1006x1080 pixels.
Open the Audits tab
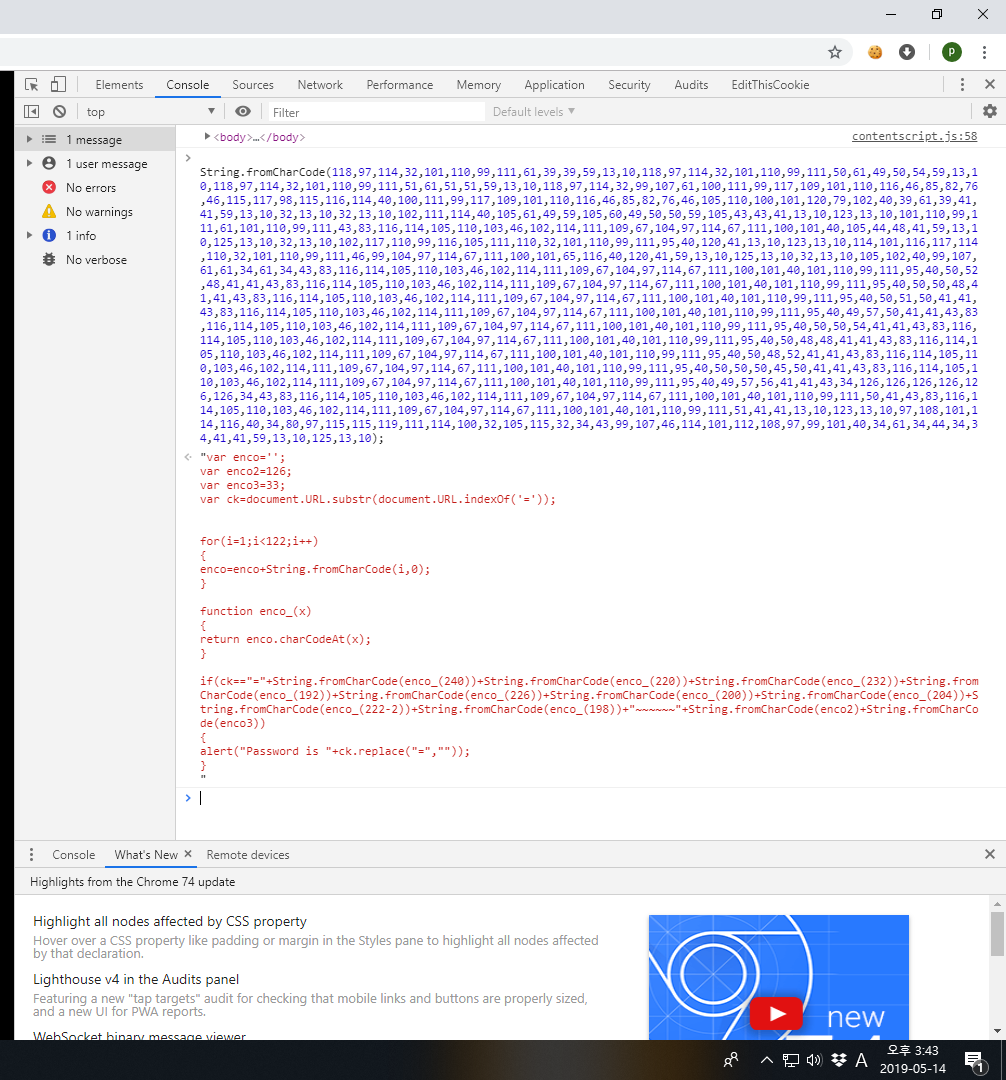click(691, 85)
